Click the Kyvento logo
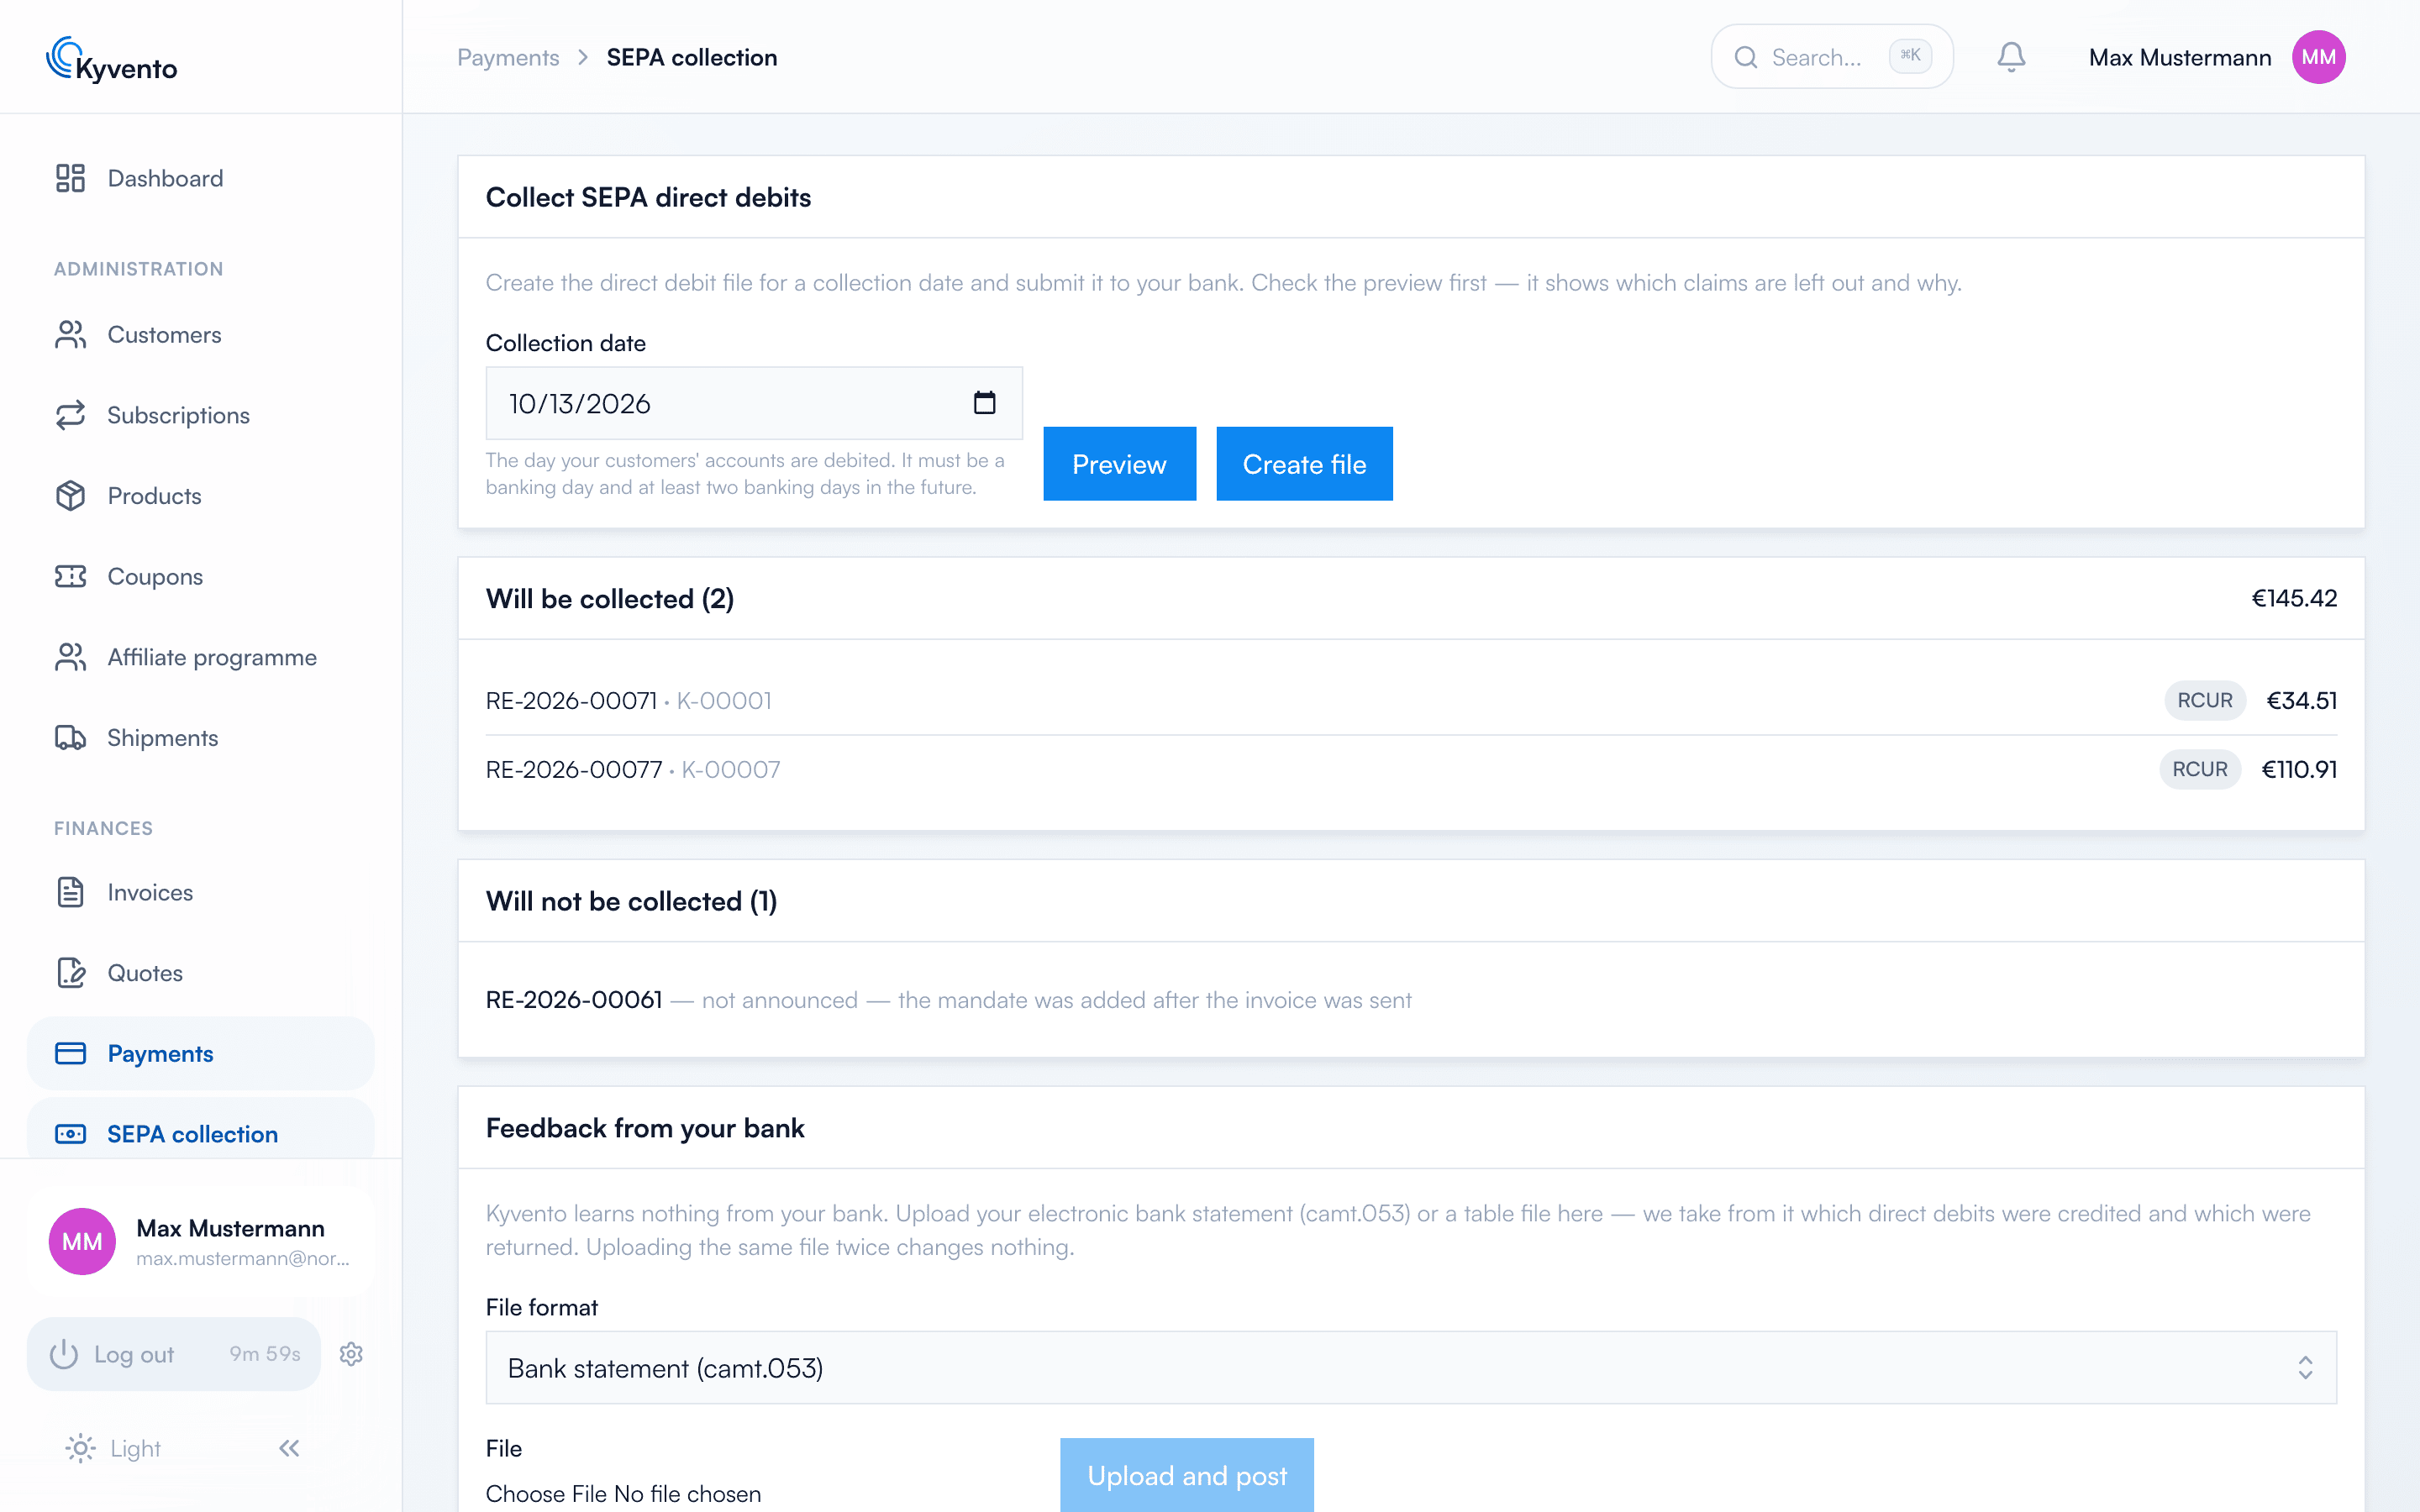 coord(112,59)
